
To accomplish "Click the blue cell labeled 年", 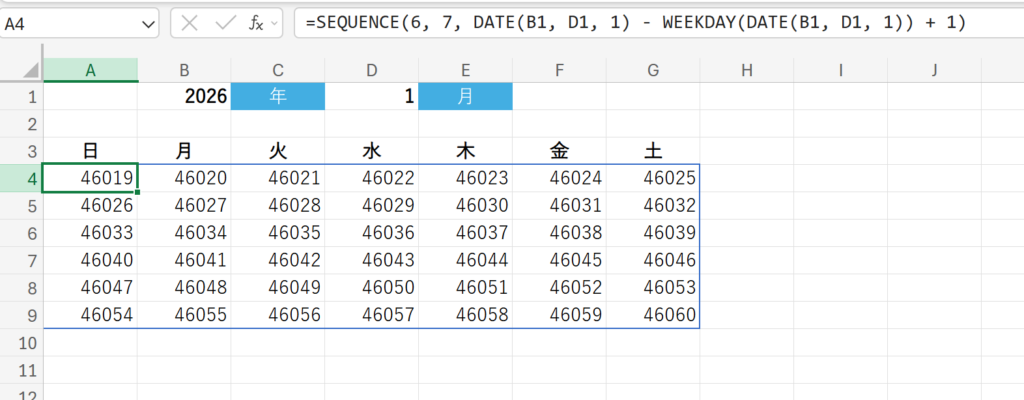I will point(278,97).
